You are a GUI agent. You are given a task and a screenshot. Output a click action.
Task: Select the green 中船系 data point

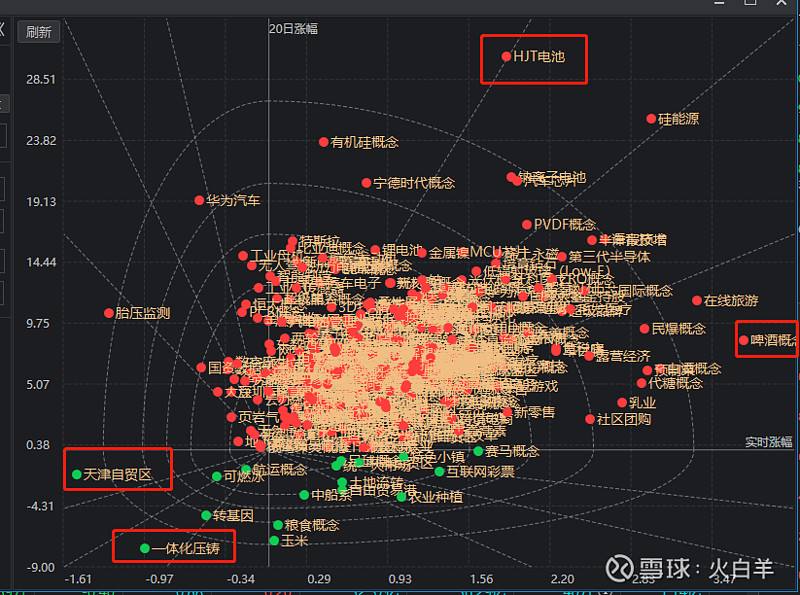(x=304, y=494)
